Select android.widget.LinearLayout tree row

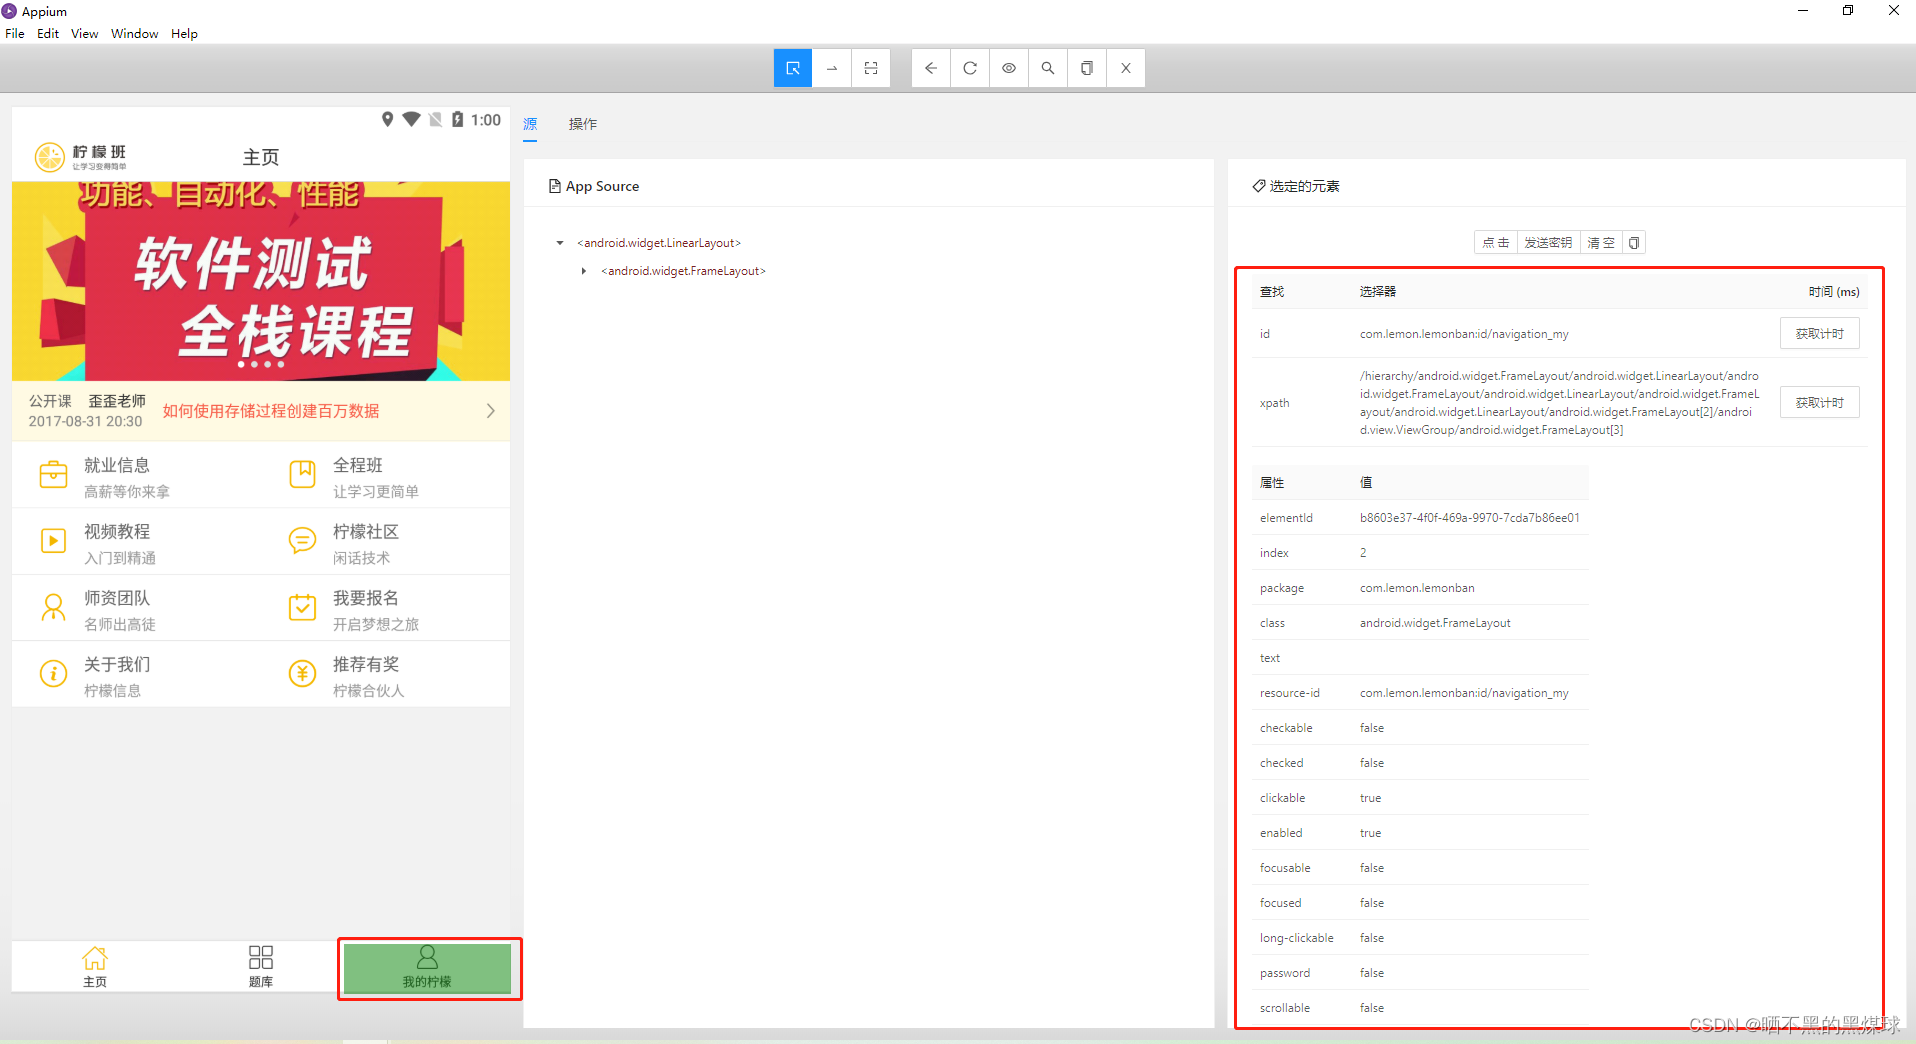[x=659, y=243]
